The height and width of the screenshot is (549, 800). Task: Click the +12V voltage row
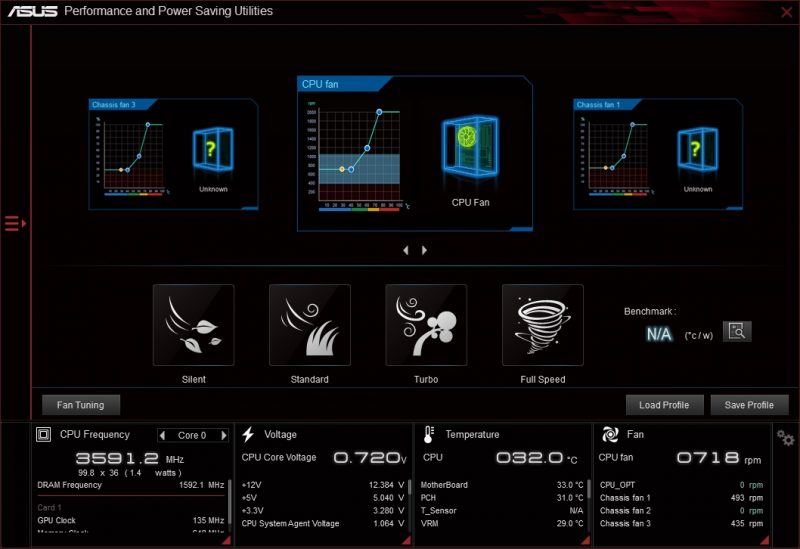click(322, 485)
